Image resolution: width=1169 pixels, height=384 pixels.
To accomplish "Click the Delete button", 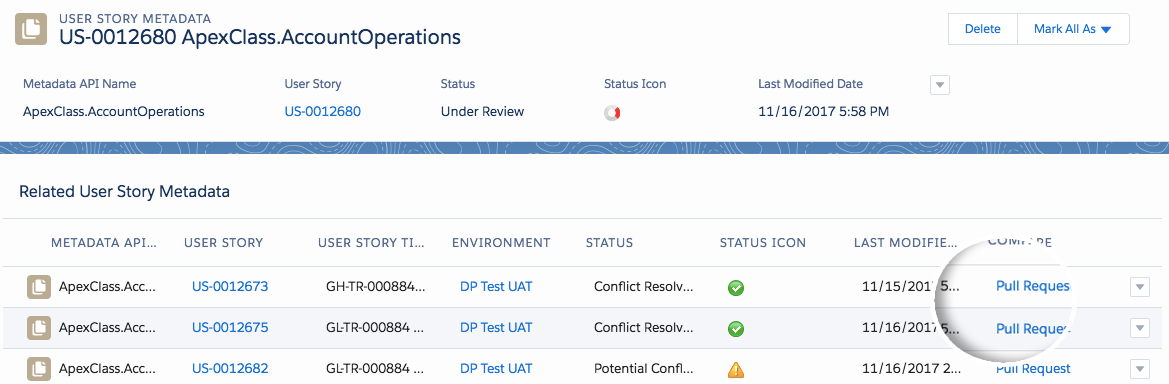I will 983,29.
